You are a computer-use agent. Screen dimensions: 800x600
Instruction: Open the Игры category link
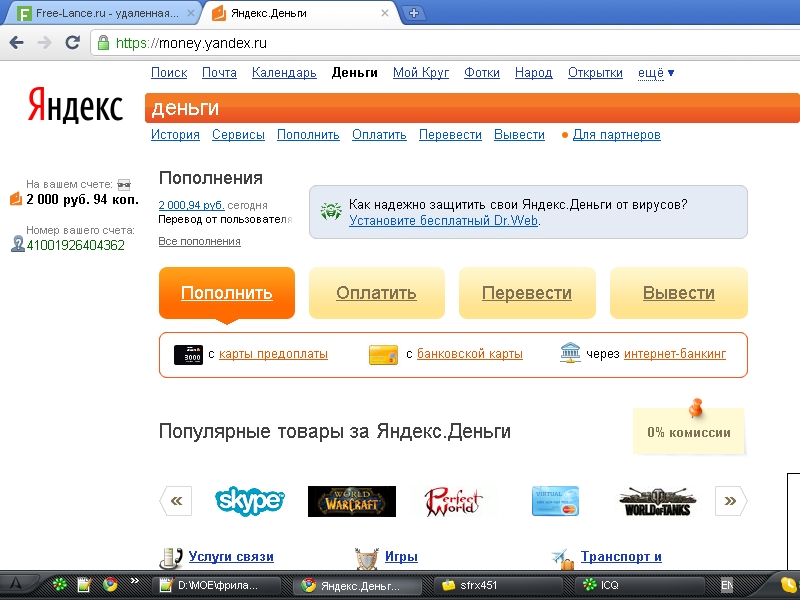pyautogui.click(x=401, y=557)
